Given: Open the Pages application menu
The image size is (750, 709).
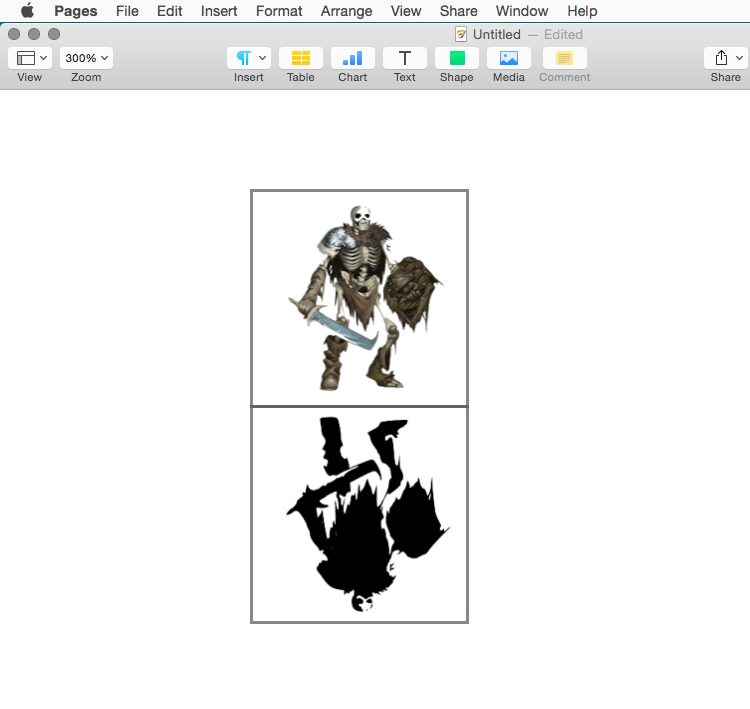Looking at the screenshot, I should coord(75,11).
